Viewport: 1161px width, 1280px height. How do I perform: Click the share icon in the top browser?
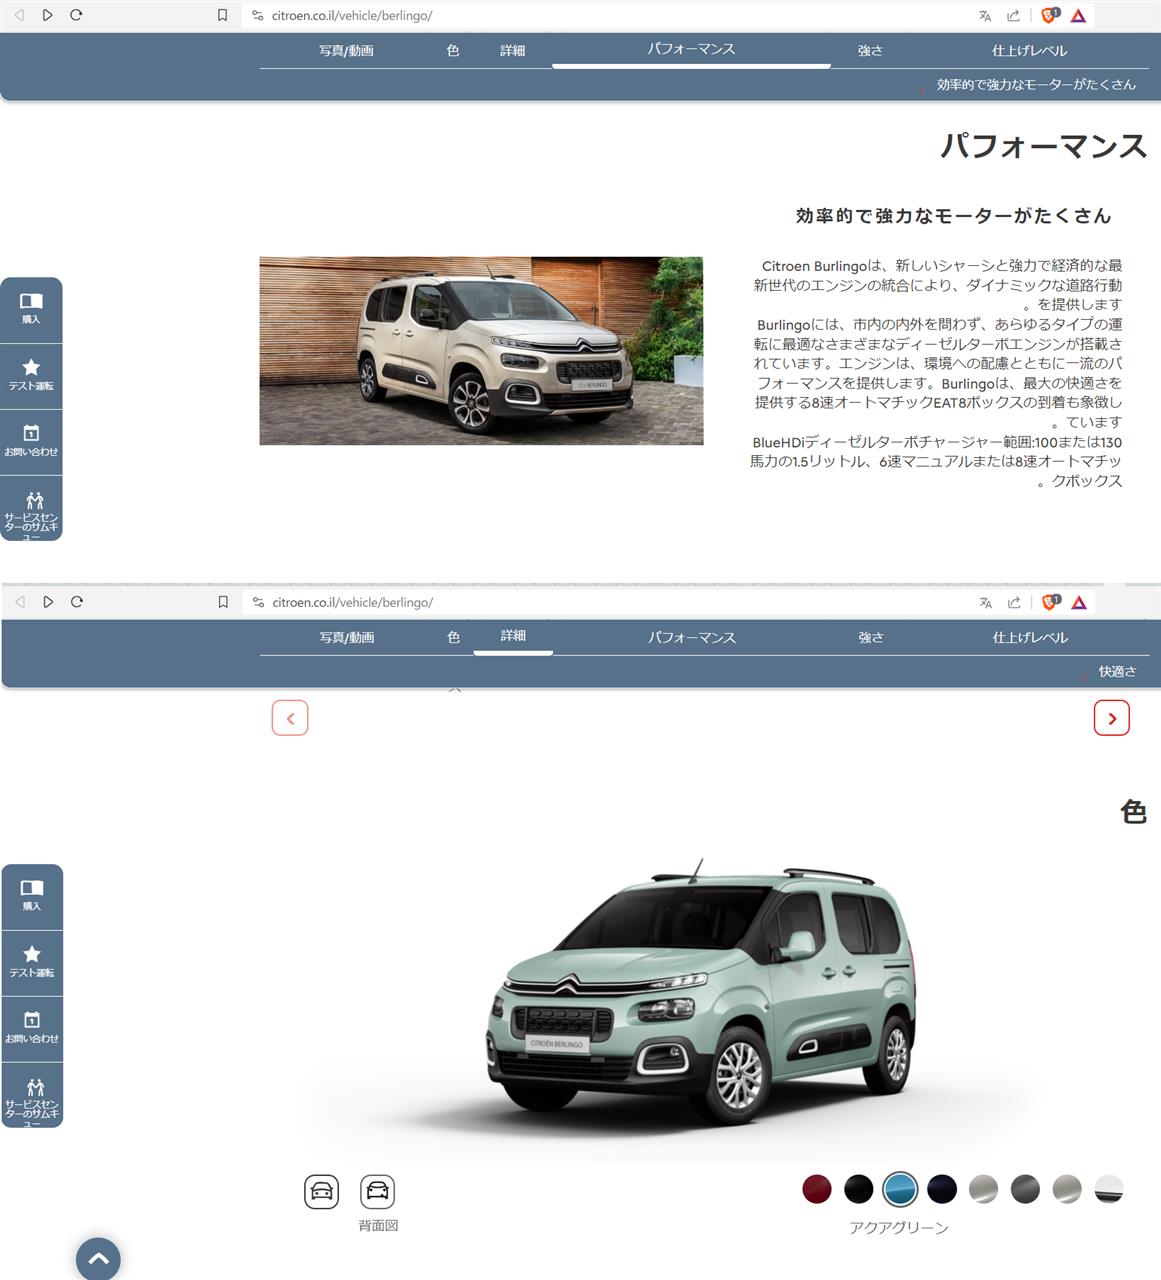point(1013,15)
